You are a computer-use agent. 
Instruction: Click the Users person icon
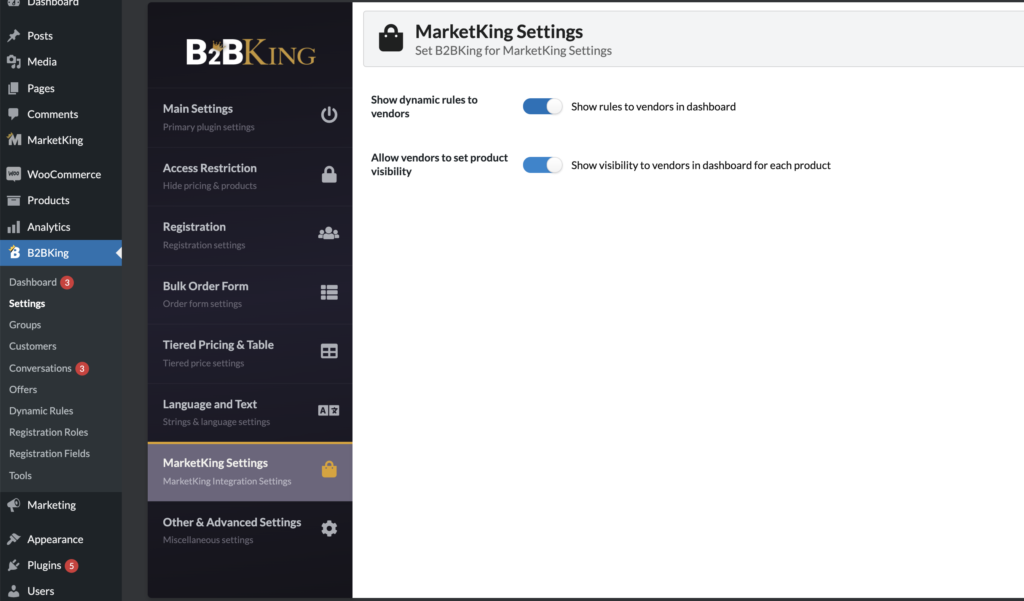(x=14, y=591)
